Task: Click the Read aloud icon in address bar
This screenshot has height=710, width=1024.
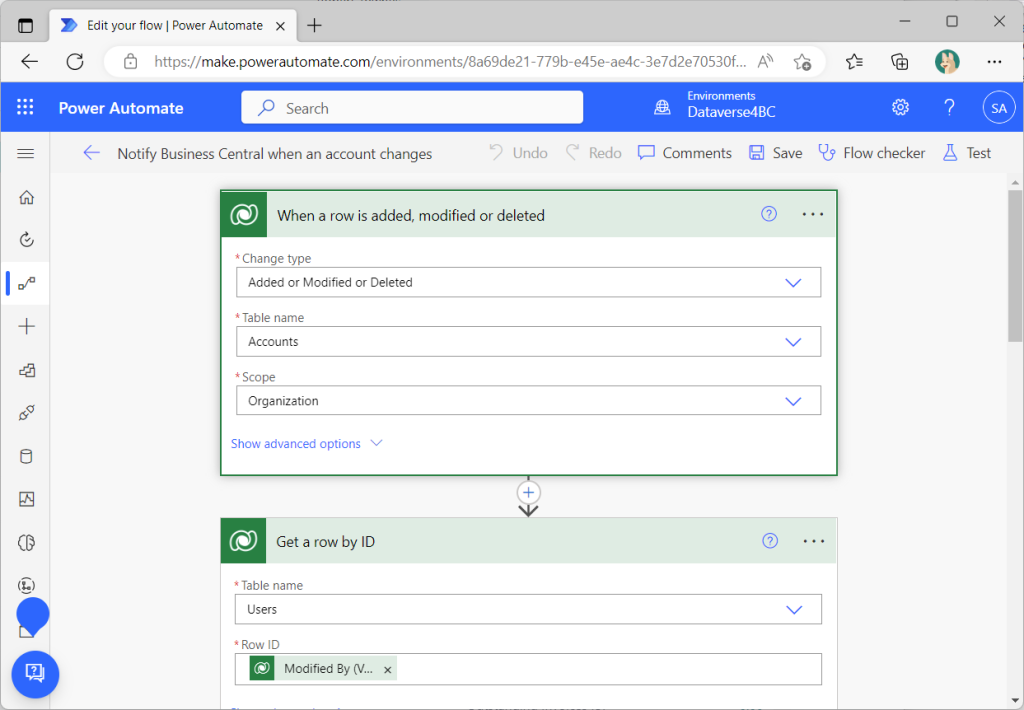Action: point(765,61)
